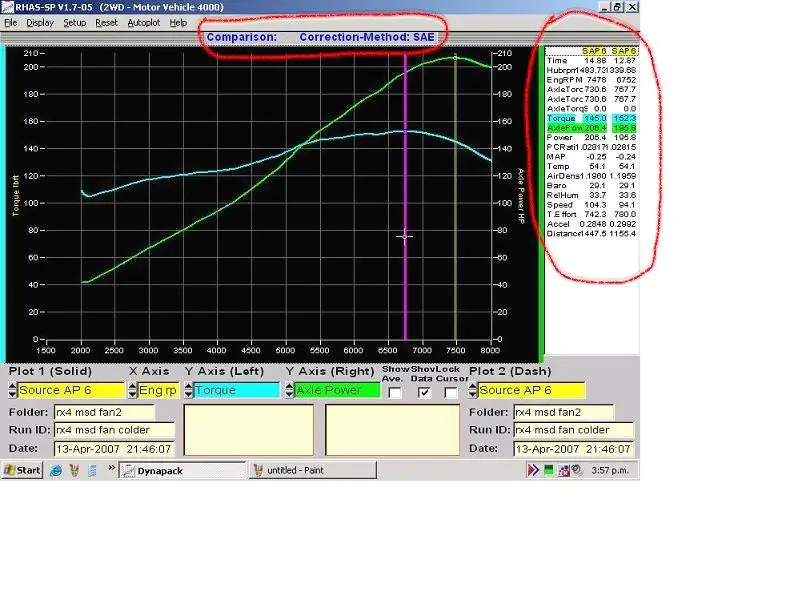Click the X Axis stepper arrows
The height and width of the screenshot is (608, 810).
pos(132,390)
